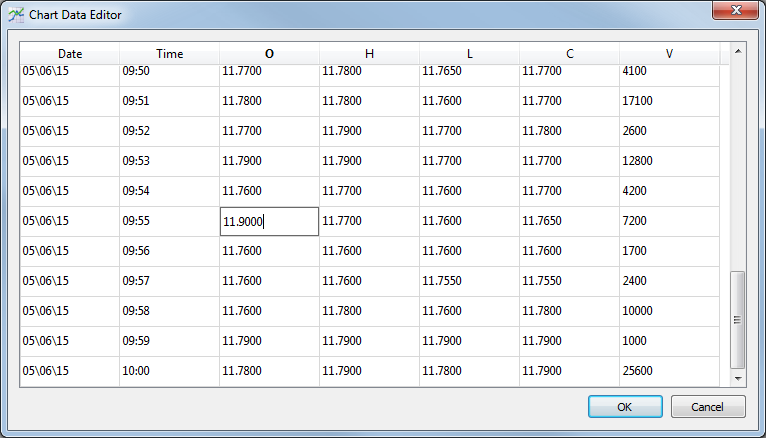Click the Date cell in the 10:00 row

click(70, 371)
